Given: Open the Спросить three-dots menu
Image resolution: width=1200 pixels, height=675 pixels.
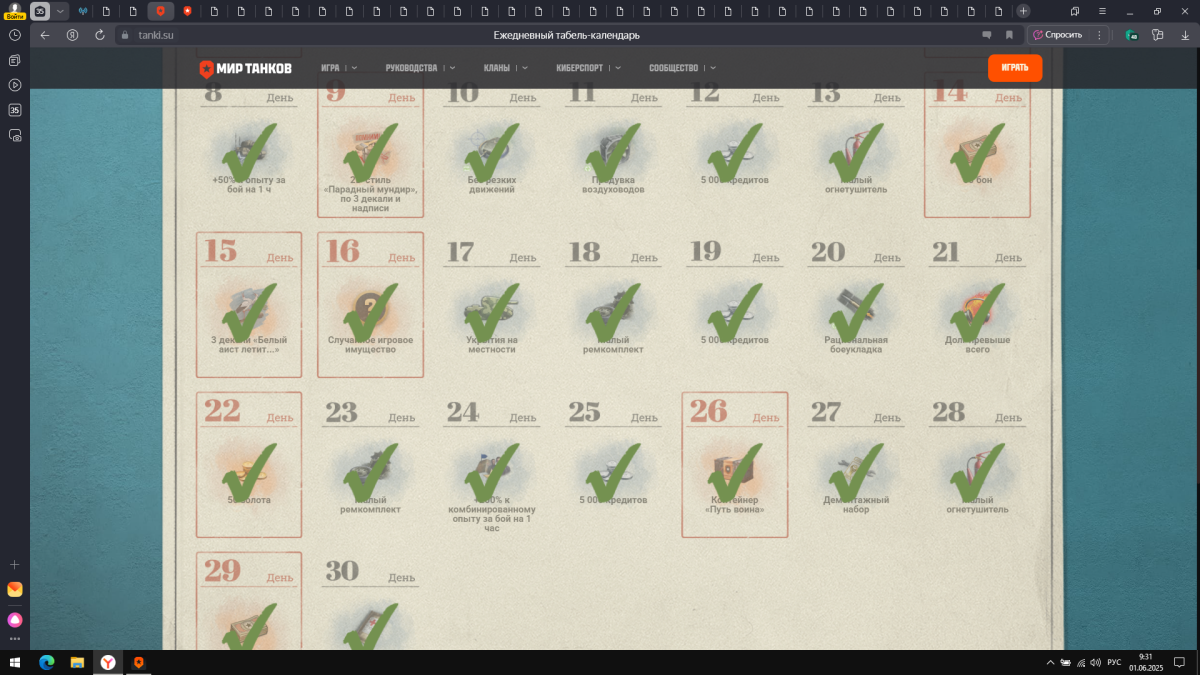Looking at the screenshot, I should click(x=1099, y=34).
